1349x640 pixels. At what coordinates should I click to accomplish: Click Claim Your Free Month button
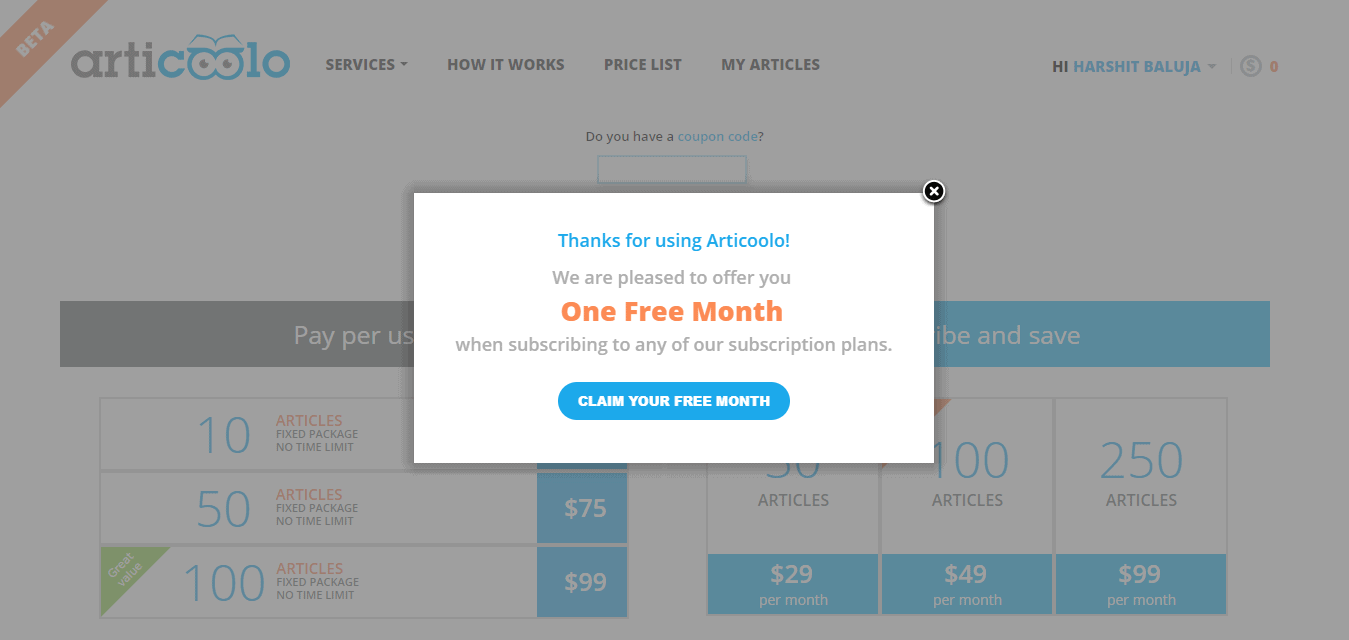pyautogui.click(x=673, y=401)
